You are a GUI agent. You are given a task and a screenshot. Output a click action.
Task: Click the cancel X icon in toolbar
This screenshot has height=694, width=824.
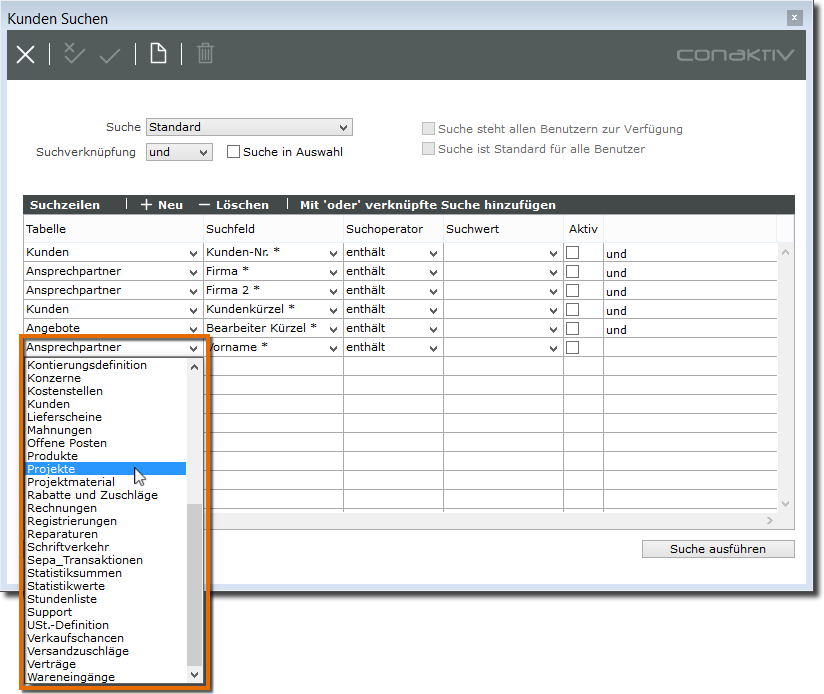point(25,54)
